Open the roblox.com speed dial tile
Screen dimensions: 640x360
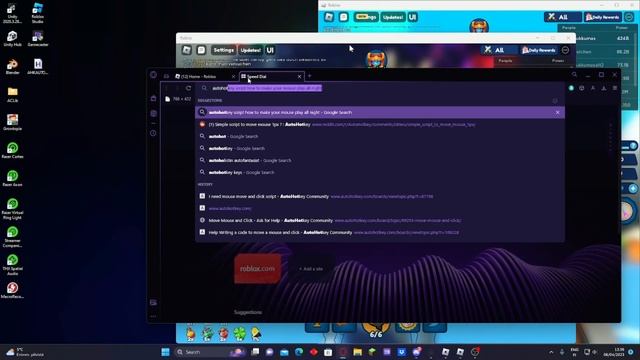coord(258,269)
